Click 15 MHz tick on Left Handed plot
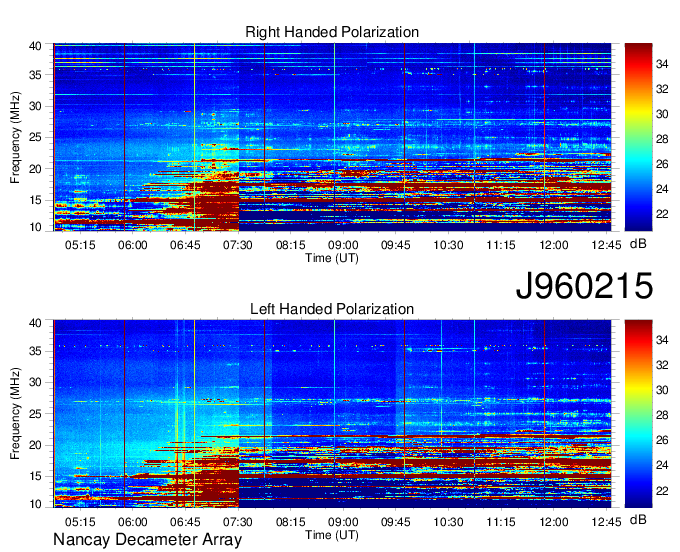Screen dimensions: 680x552 (x=35, y=477)
